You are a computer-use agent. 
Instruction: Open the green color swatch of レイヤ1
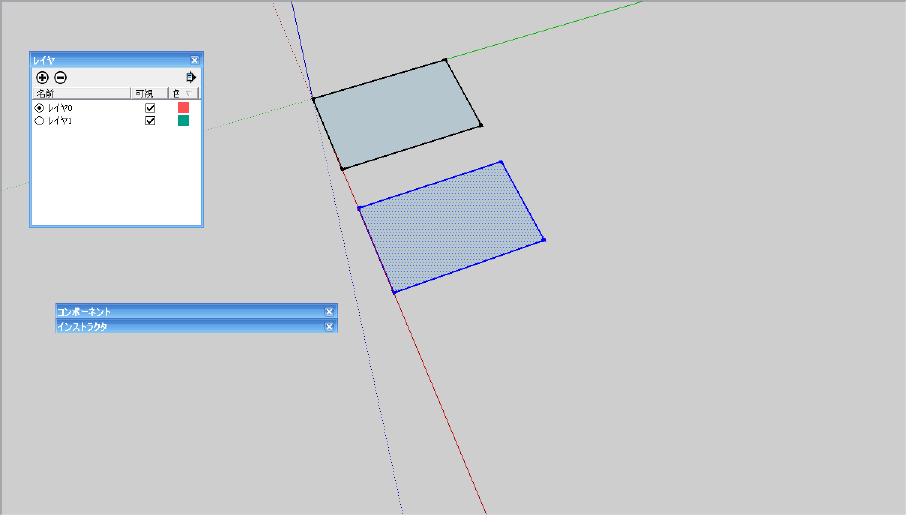(183, 120)
